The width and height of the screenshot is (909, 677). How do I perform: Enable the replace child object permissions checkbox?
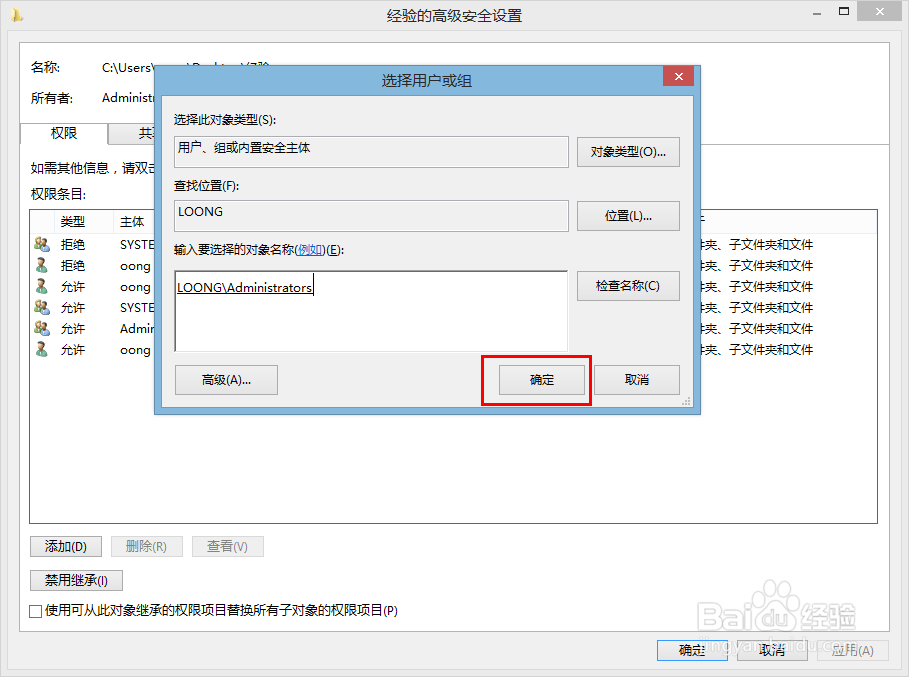pyautogui.click(x=35, y=610)
